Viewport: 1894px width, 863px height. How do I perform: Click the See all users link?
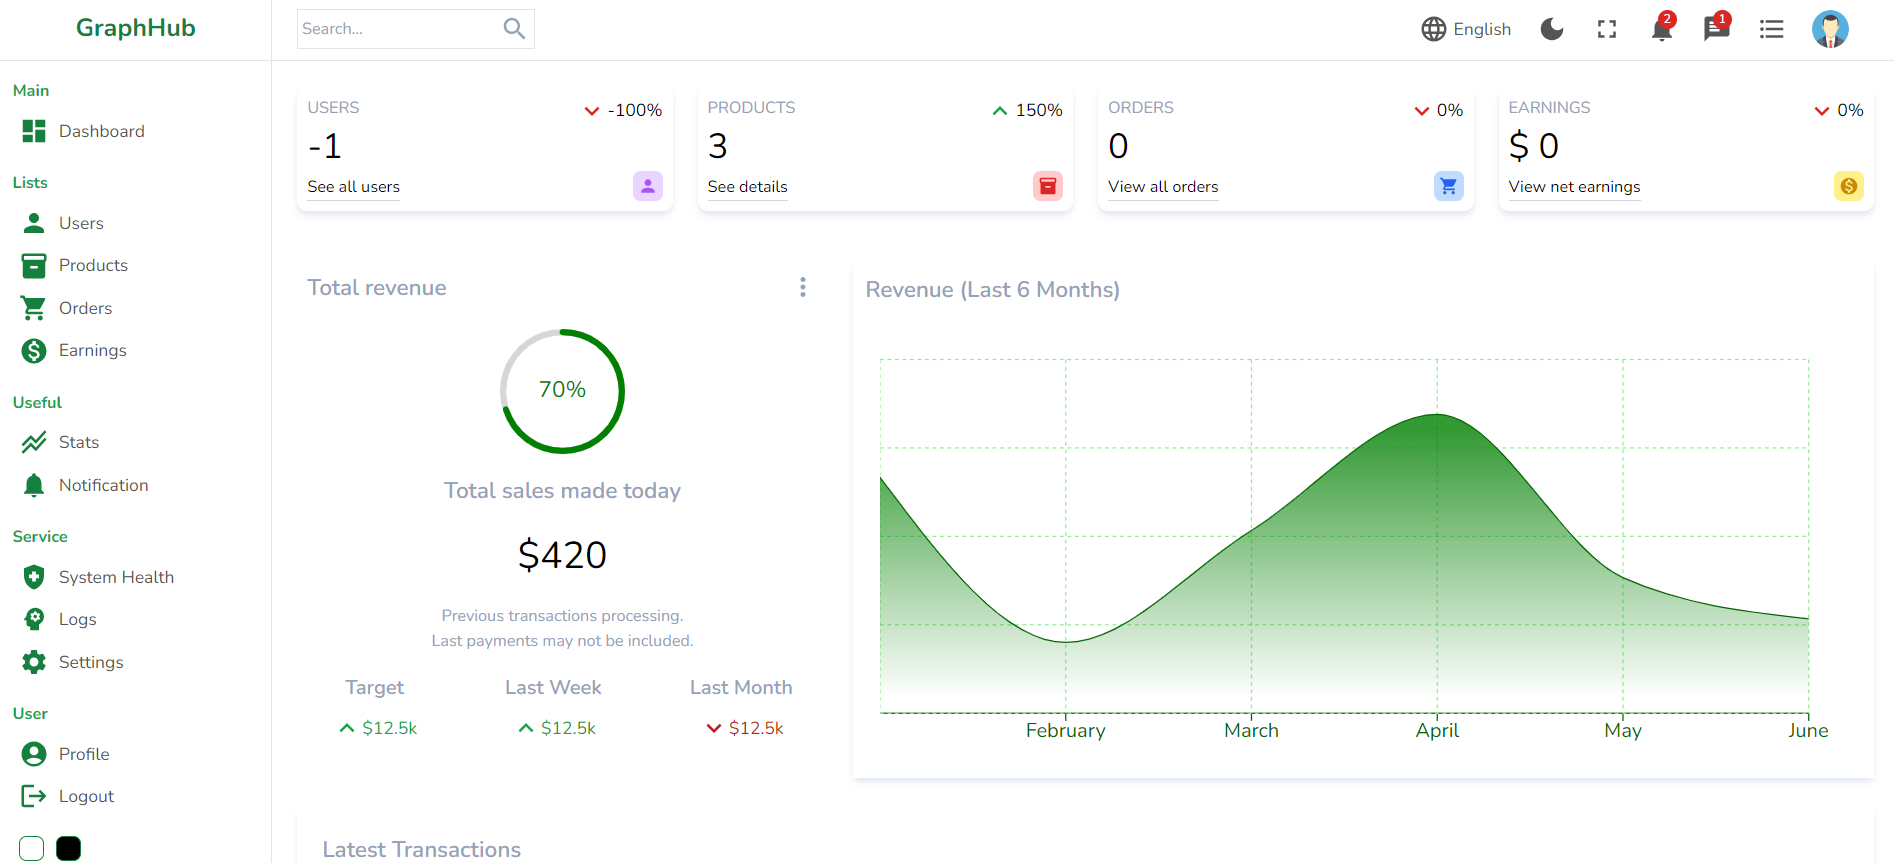[x=353, y=187]
